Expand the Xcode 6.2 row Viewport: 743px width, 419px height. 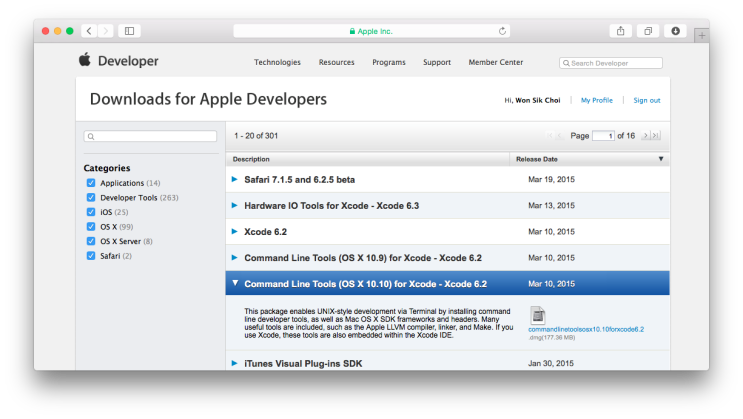(234, 231)
